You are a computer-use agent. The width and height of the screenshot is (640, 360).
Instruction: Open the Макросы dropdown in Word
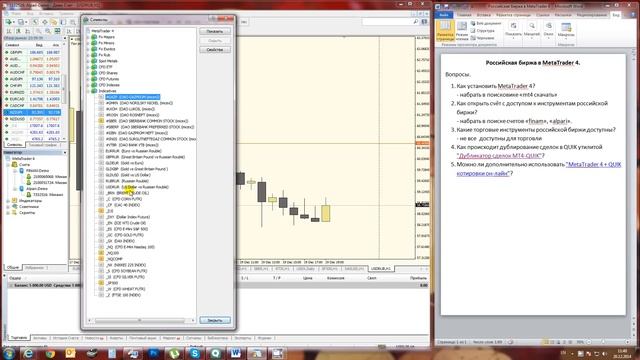pos(566,30)
